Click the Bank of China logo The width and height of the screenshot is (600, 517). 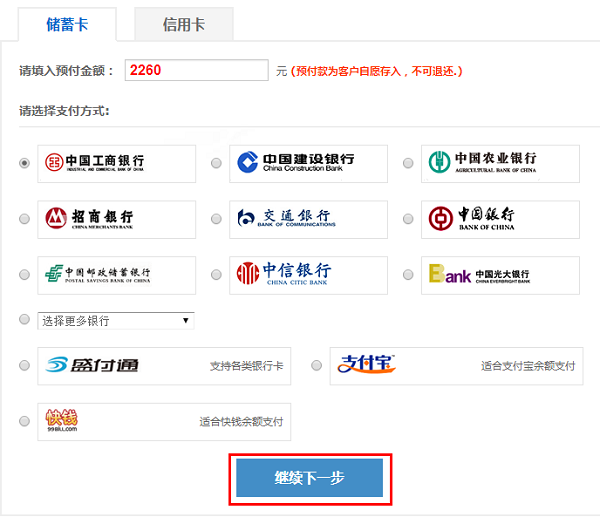pyautogui.click(x=500, y=218)
